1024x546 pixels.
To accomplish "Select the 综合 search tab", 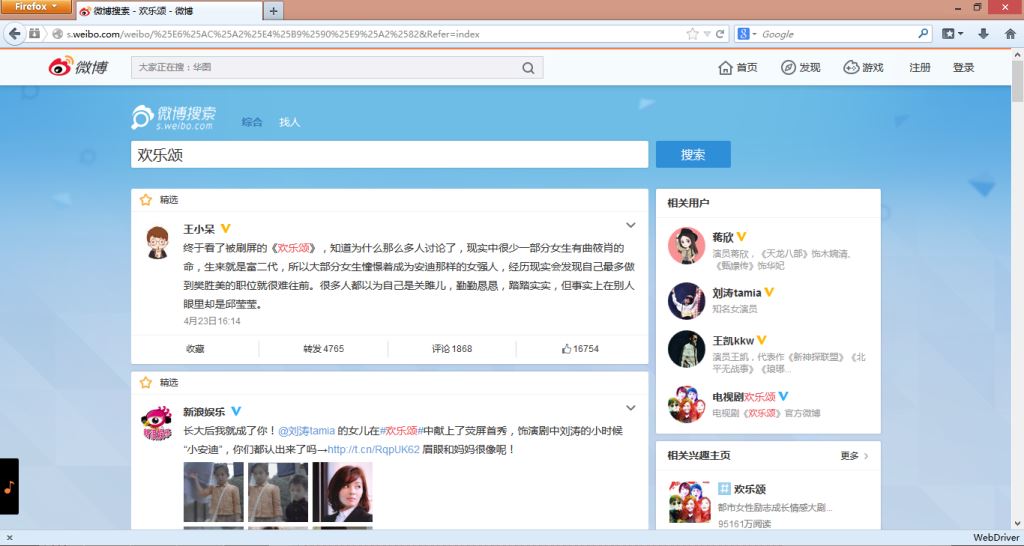I will (x=251, y=121).
